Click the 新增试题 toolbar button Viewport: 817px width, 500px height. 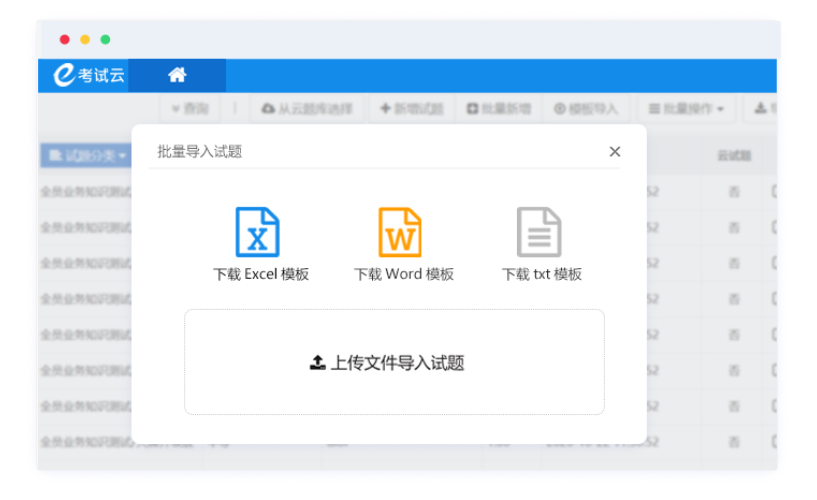tap(411, 109)
